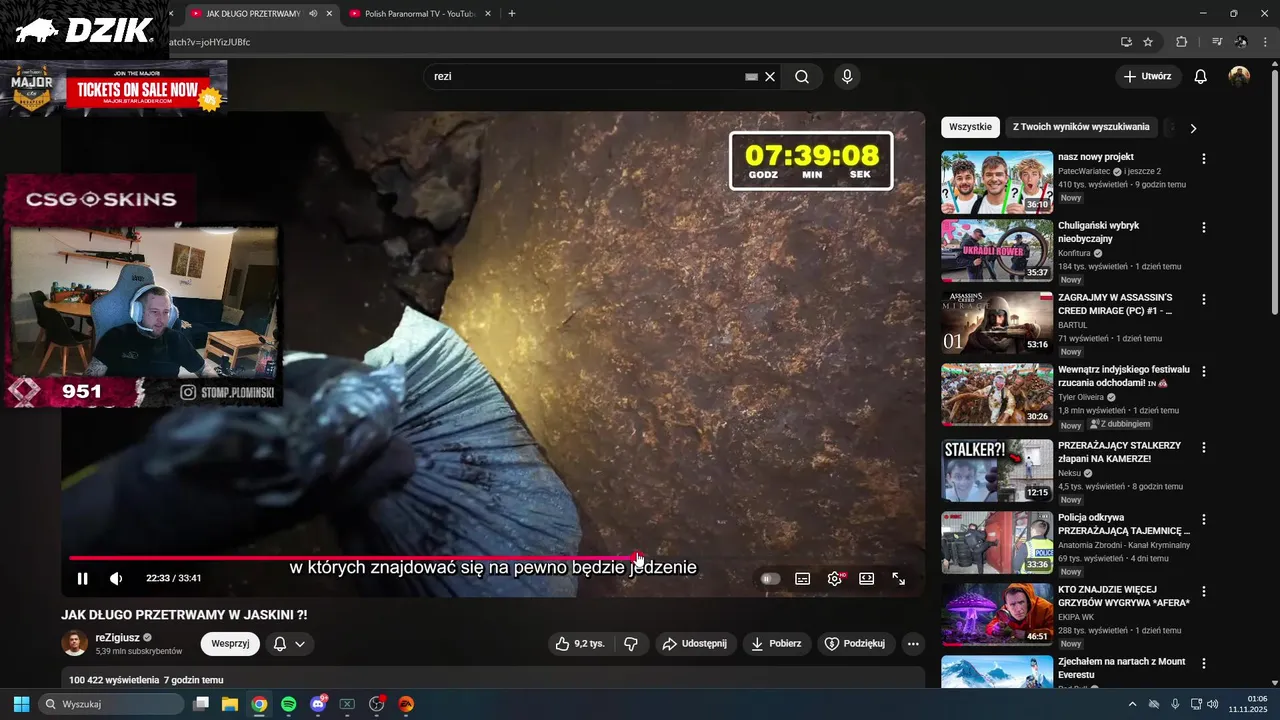
Task: Click the Wesprzyj button
Action: pyautogui.click(x=231, y=643)
